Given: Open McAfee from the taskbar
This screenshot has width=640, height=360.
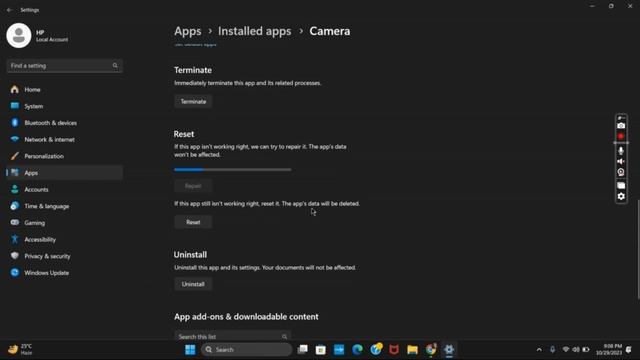Looking at the screenshot, I should (x=394, y=350).
